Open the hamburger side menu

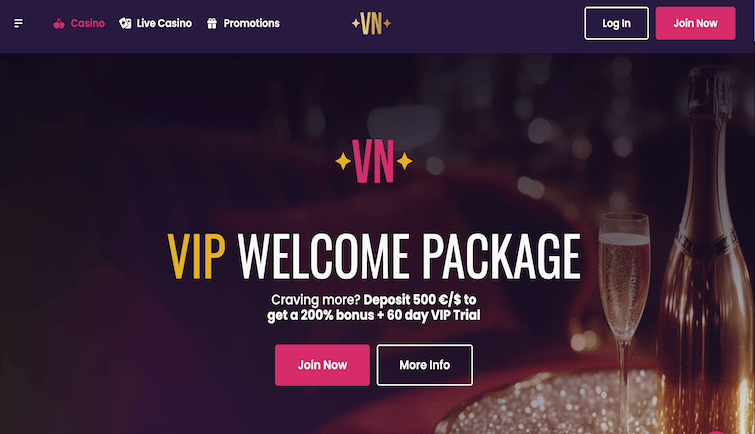pos(18,23)
